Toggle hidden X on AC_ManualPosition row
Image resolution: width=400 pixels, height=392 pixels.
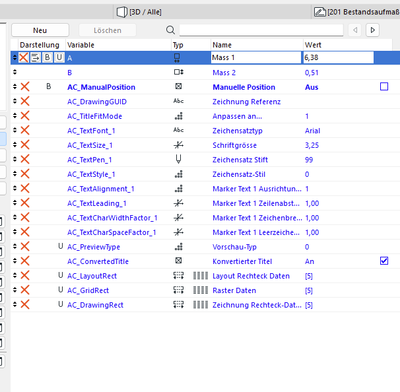pyautogui.click(x=25, y=87)
